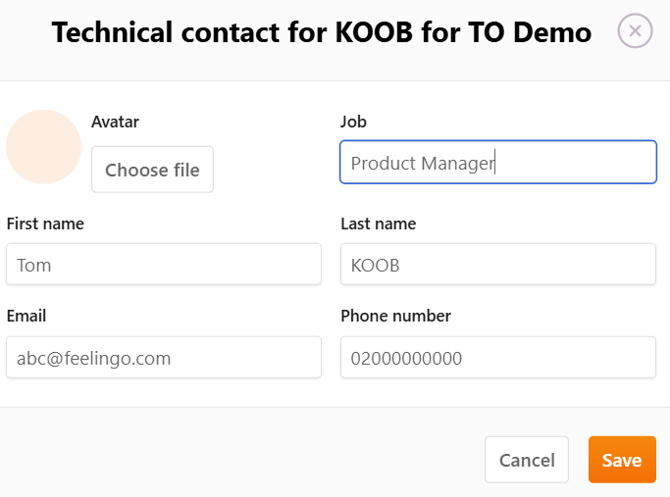Click the Avatar label text
This screenshot has width=670, height=497.
(115, 122)
